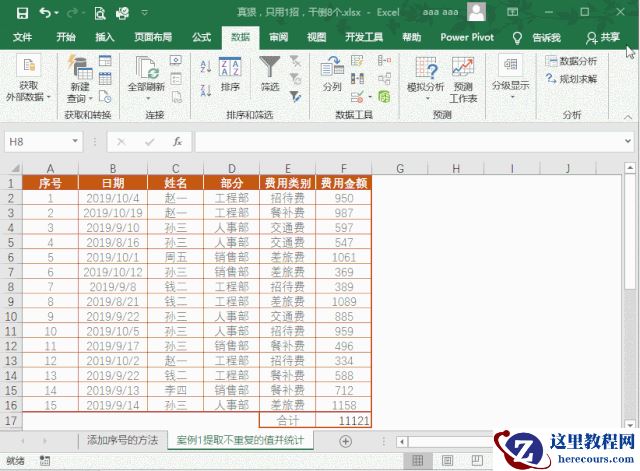Click 规划求解 (Solver) button
The image size is (640, 471).
(x=571, y=78)
